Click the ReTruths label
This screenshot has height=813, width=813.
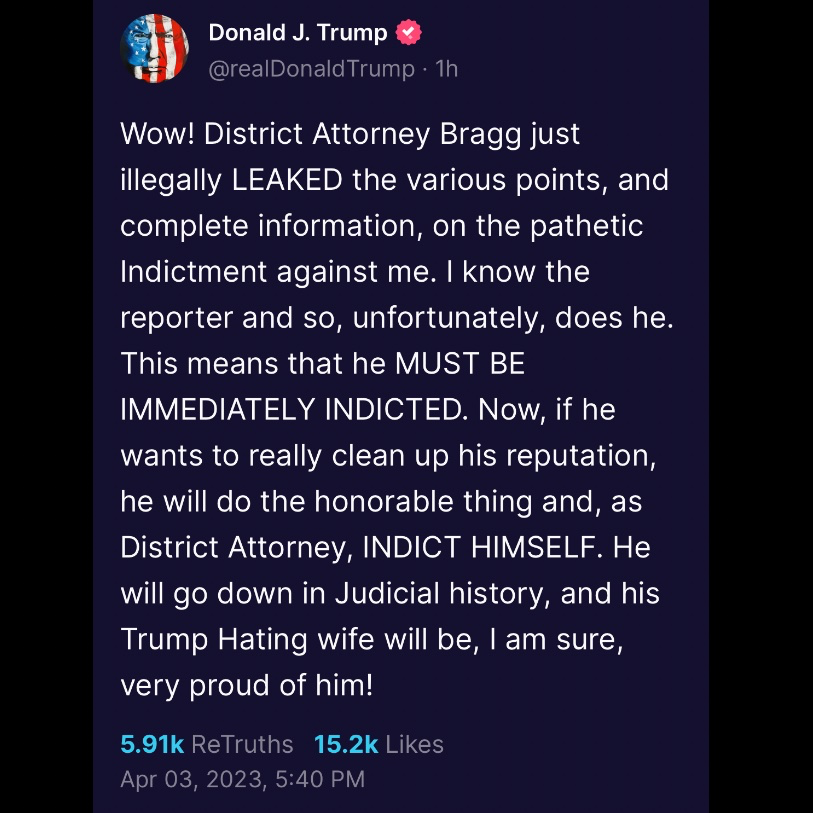coord(242,744)
